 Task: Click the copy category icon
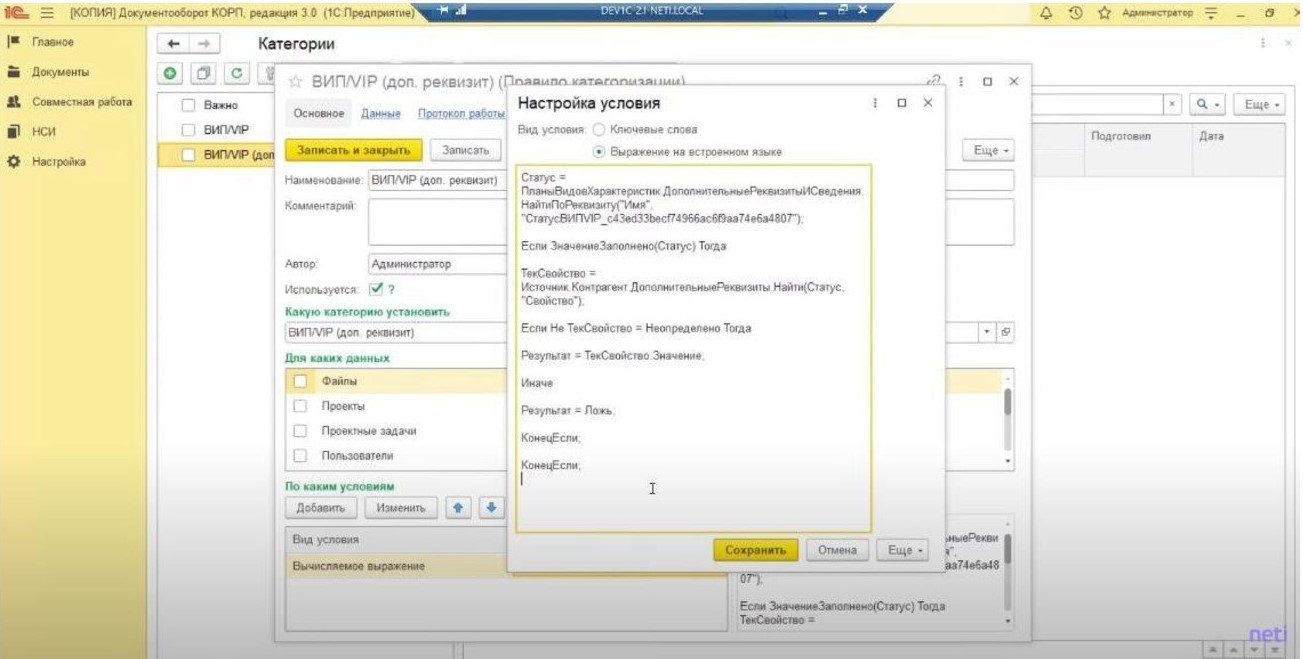[x=204, y=73]
